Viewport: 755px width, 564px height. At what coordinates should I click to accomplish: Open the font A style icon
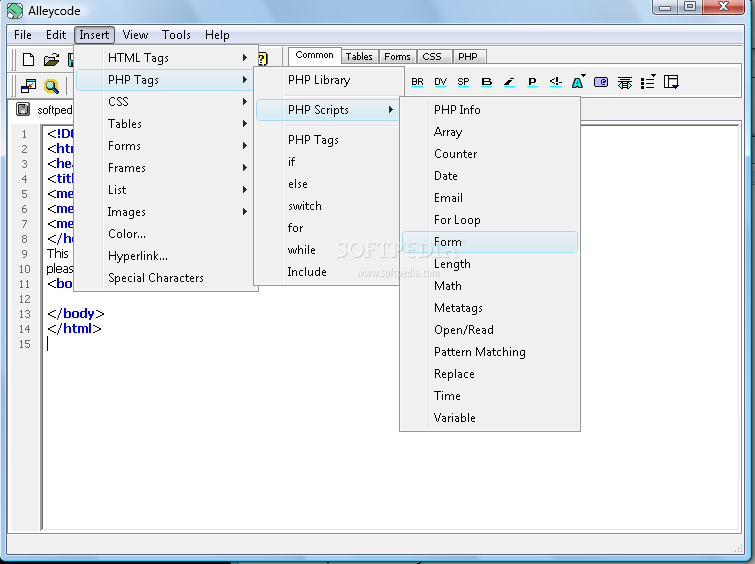point(578,82)
